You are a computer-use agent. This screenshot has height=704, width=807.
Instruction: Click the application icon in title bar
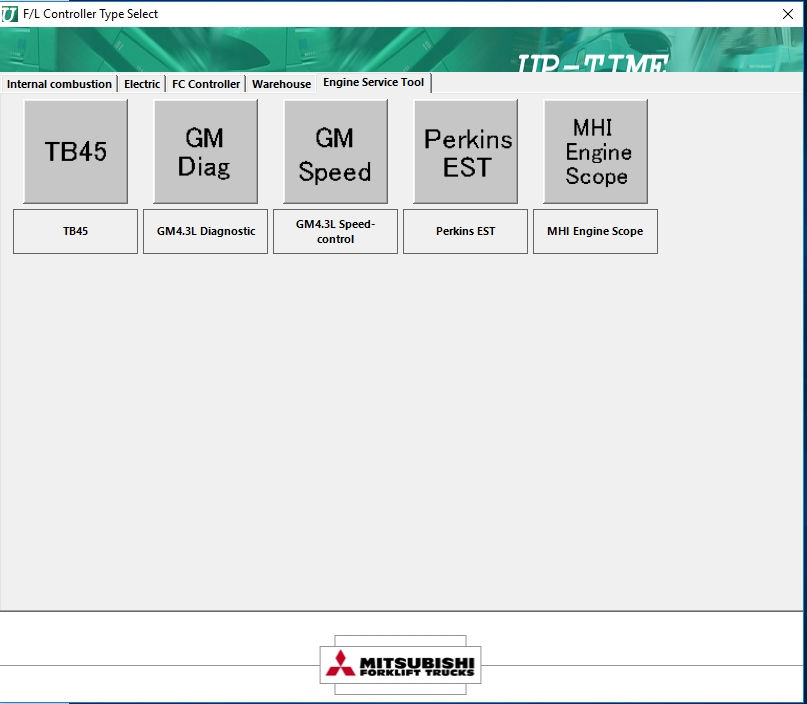(x=10, y=14)
